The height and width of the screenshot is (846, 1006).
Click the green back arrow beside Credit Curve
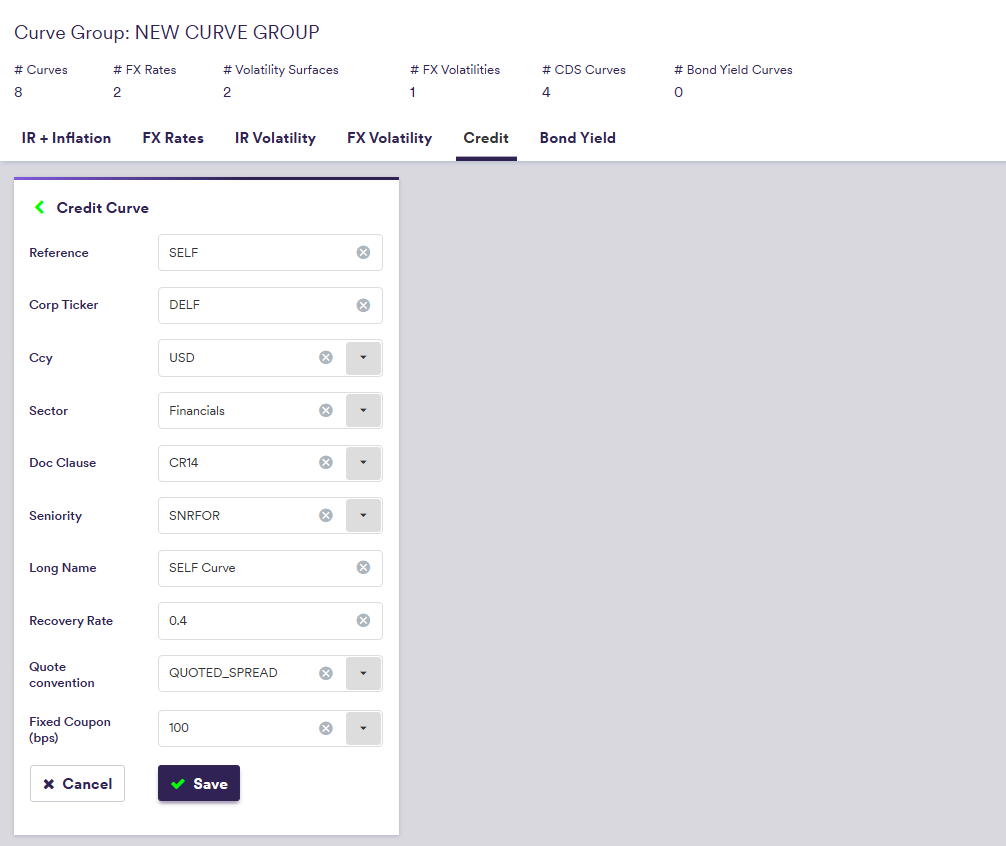tap(40, 208)
